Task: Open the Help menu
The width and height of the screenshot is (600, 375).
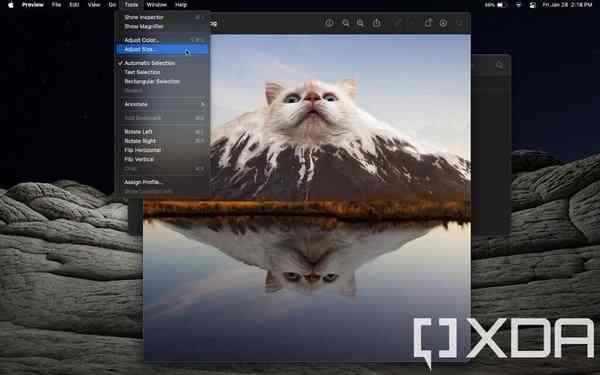Action: (x=181, y=5)
